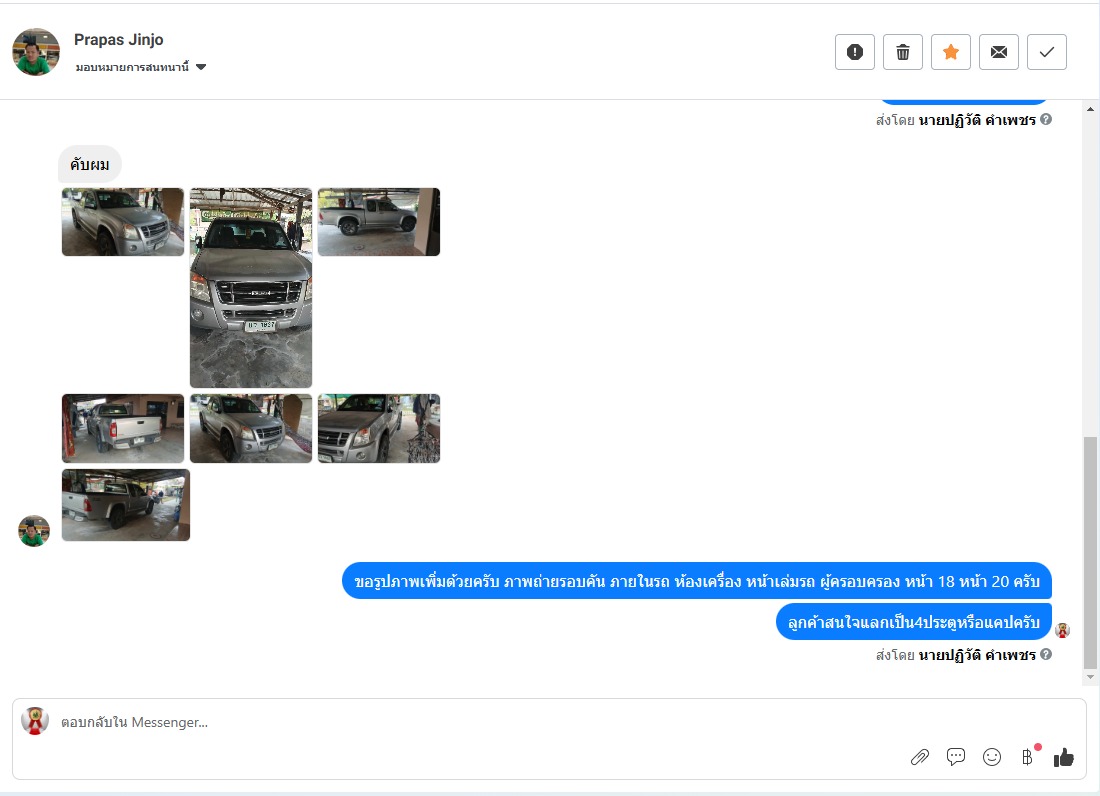Send a thumbs-up like
This screenshot has height=796, width=1100.
pos(1064,757)
